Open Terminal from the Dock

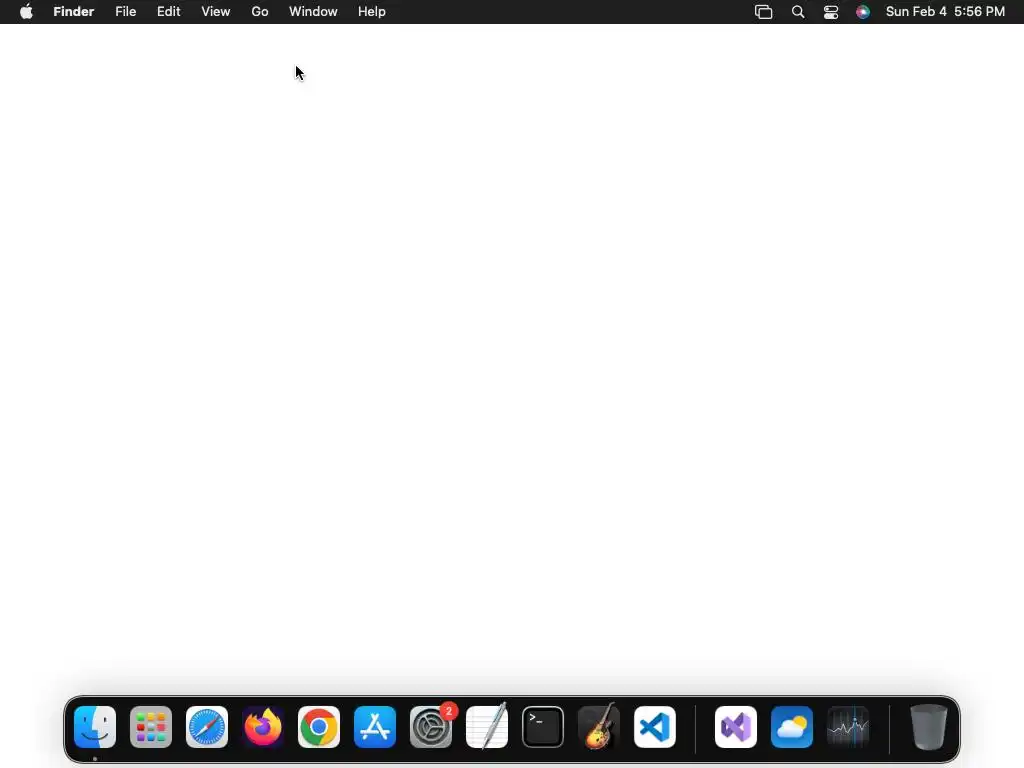click(543, 727)
